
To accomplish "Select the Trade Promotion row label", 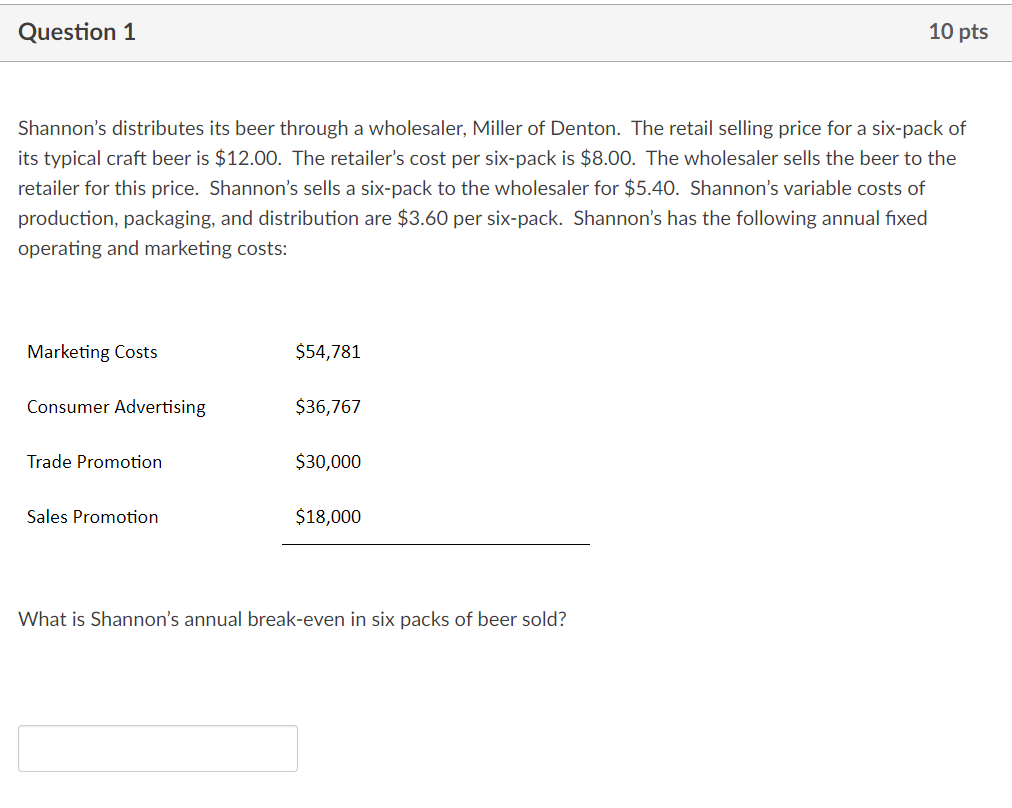I will [x=94, y=462].
